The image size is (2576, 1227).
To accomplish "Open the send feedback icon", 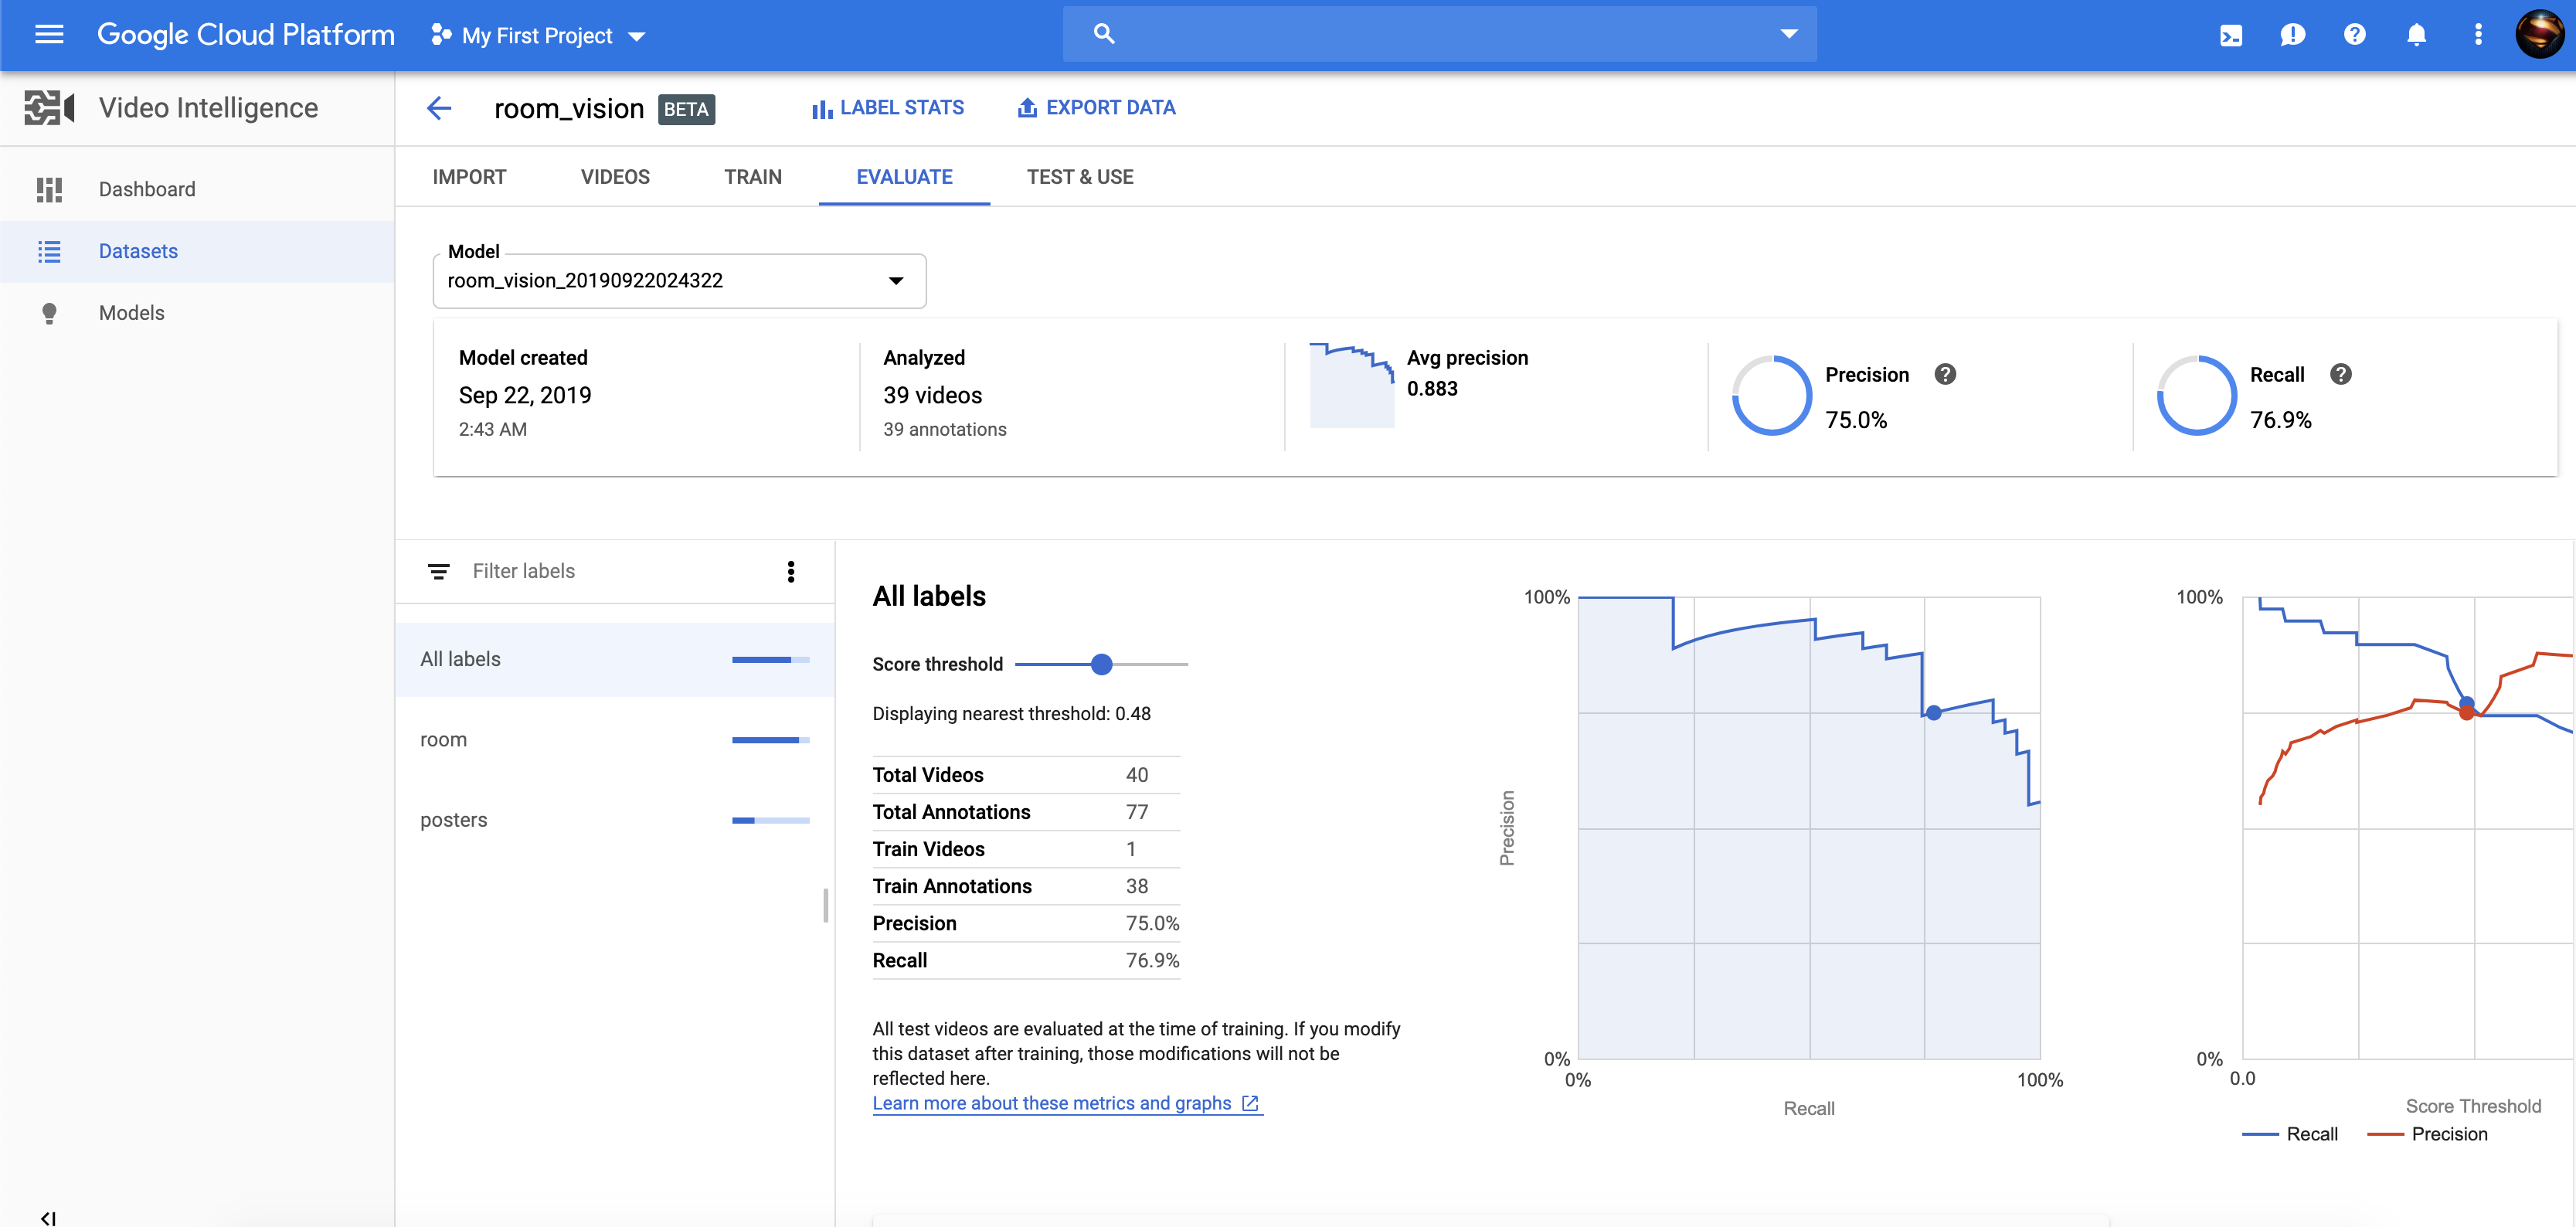I will pyautogui.click(x=2292, y=35).
